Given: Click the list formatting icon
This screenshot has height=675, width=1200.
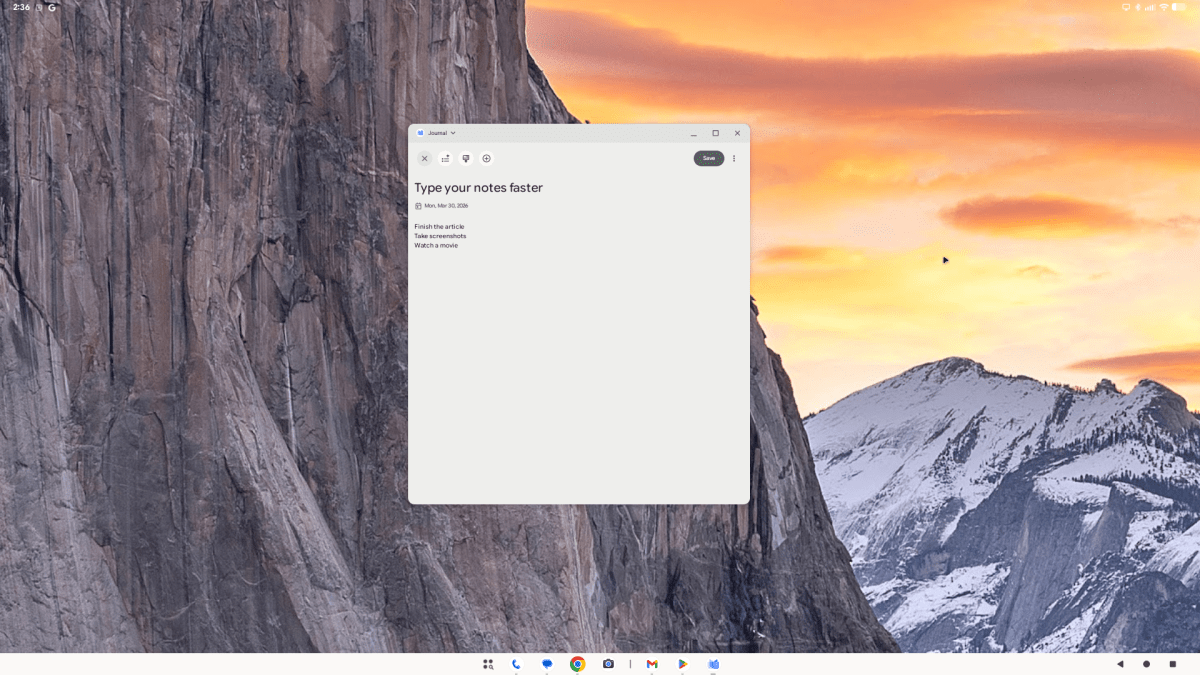Looking at the screenshot, I should click(x=445, y=158).
